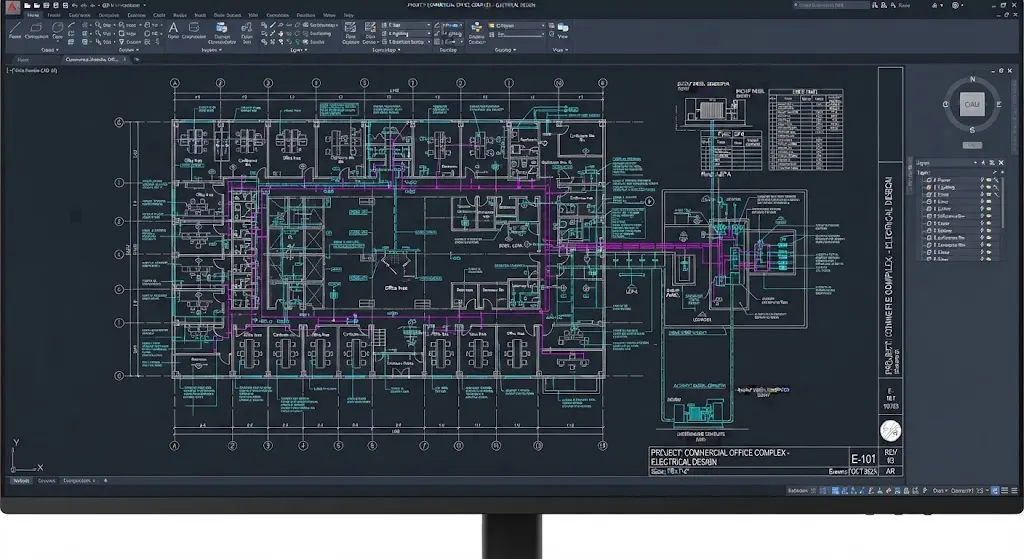Viewport: 1024px width, 559px height.
Task: Open the WCS dropdown below ViewCube
Action: [972, 145]
